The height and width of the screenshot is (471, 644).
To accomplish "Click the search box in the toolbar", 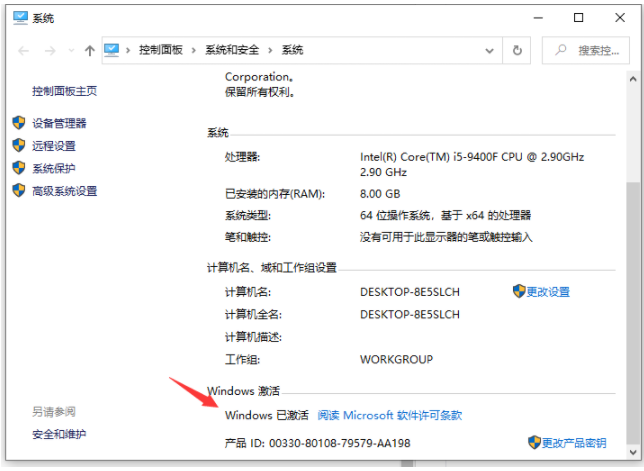I will click(587, 50).
